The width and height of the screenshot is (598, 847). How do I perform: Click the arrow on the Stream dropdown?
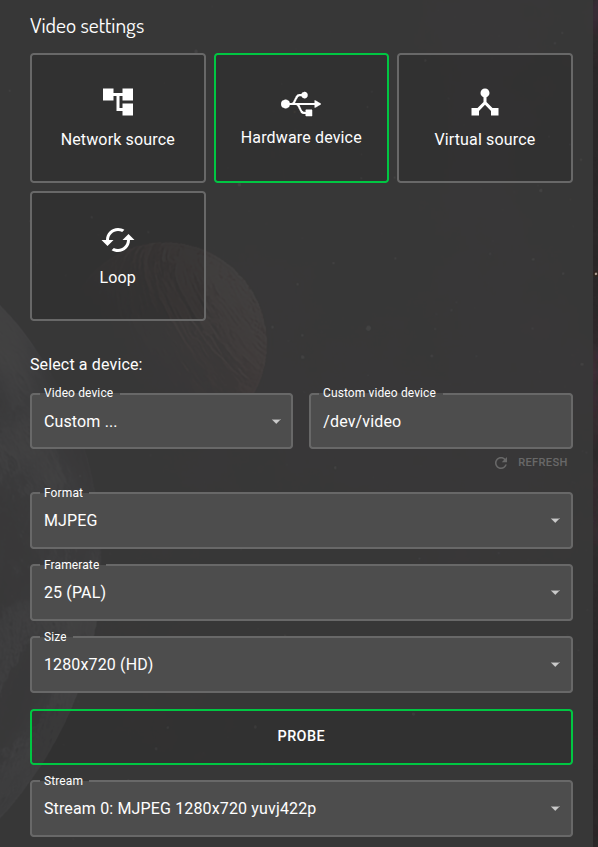click(556, 809)
